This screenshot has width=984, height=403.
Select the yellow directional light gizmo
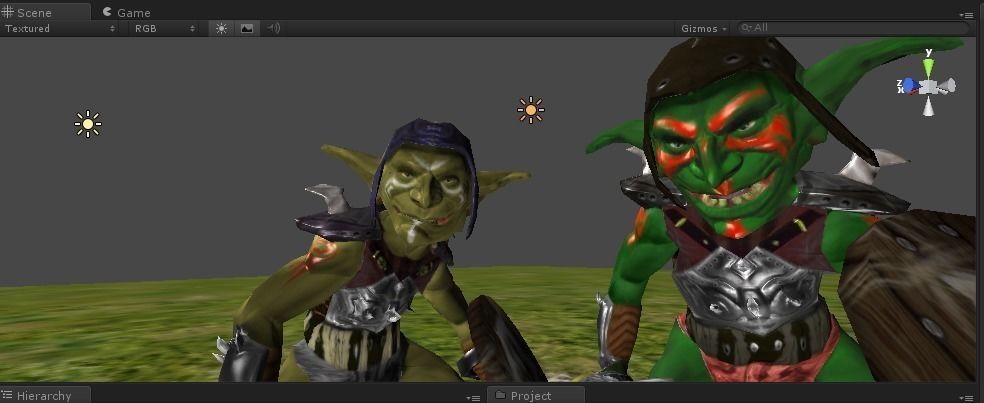88,124
